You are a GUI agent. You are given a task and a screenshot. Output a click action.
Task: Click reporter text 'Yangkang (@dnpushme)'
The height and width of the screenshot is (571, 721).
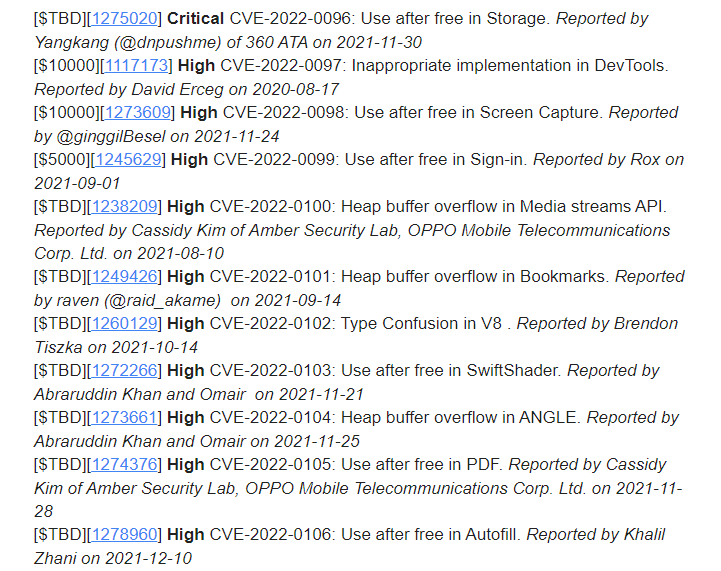[x=128, y=42]
